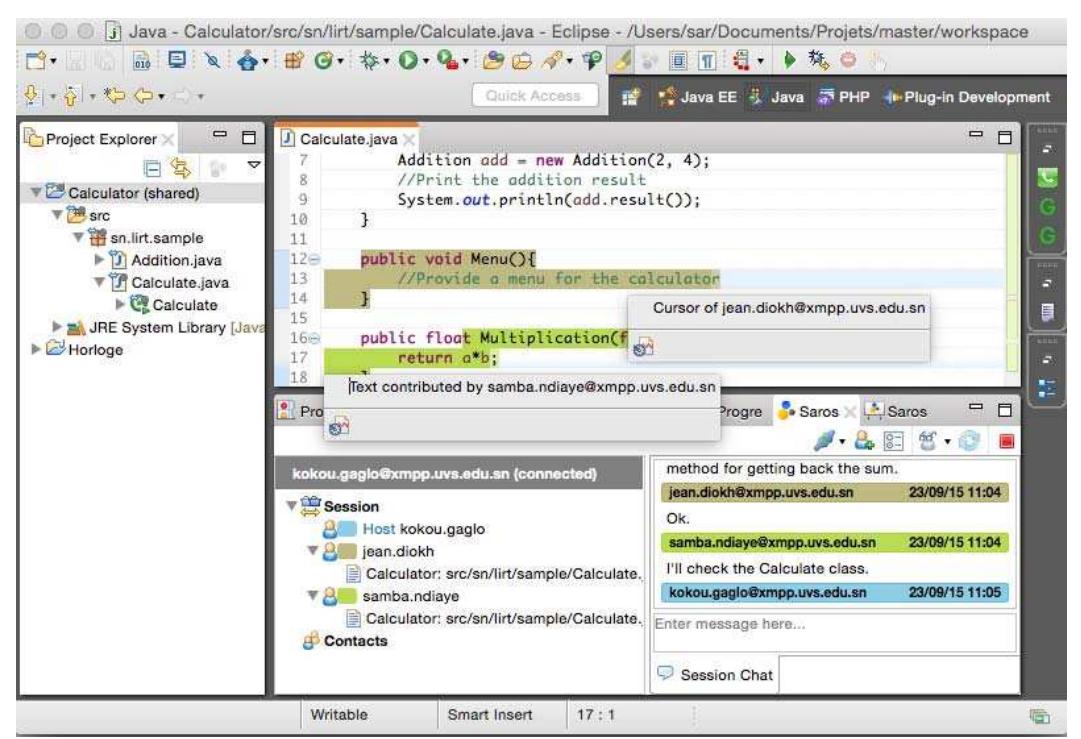
Task: Toggle Link with Editor in Project Explorer
Action: [181, 168]
